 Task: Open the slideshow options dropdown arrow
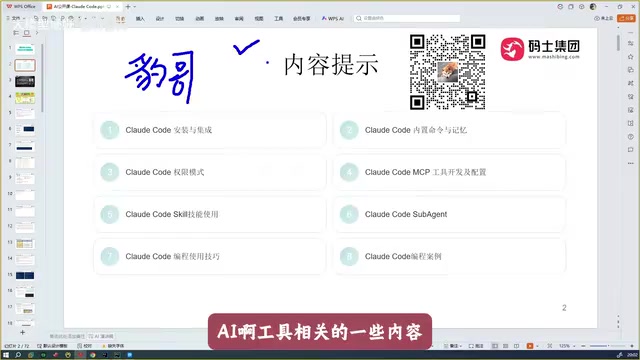pyautogui.click(x=537, y=346)
